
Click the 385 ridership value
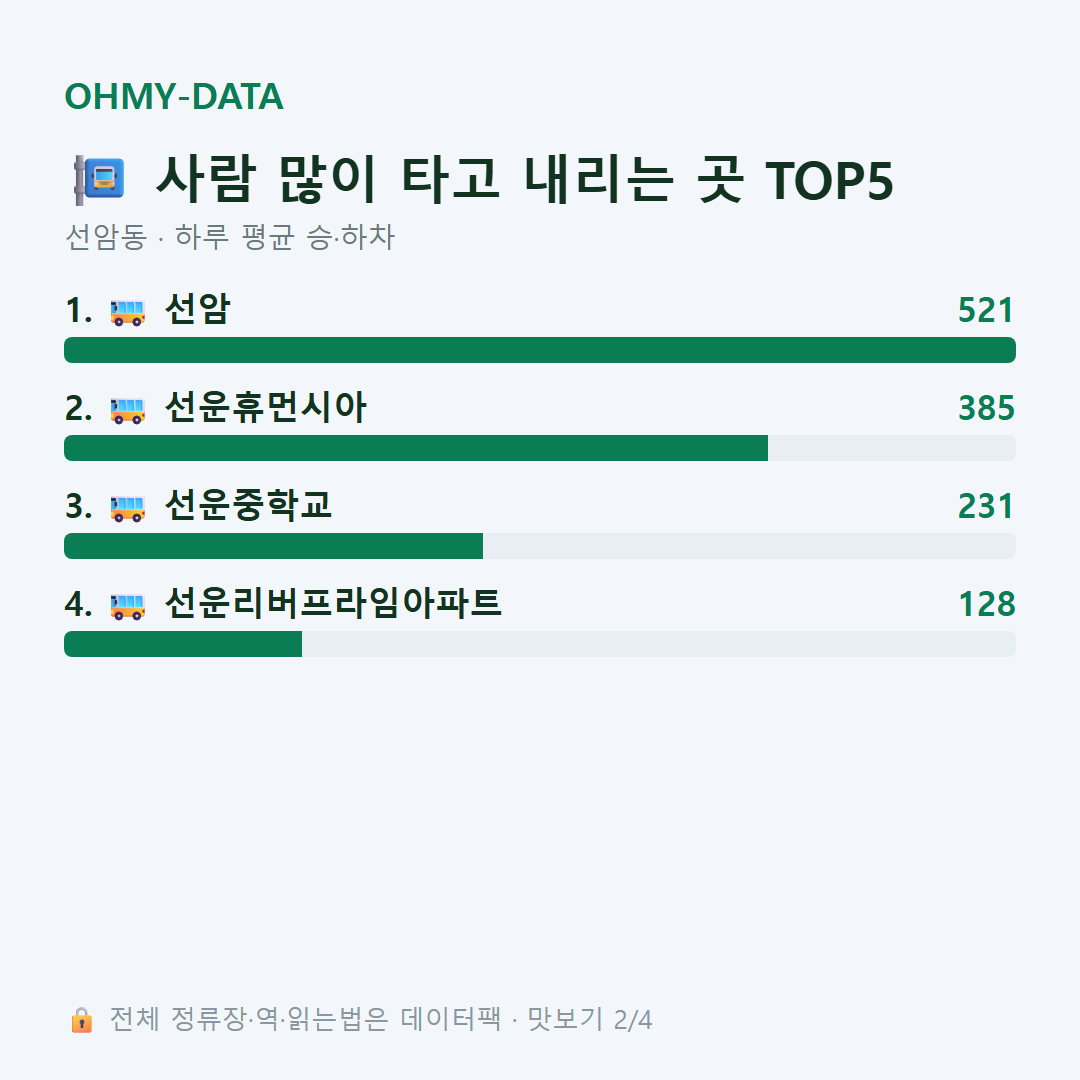click(x=986, y=408)
